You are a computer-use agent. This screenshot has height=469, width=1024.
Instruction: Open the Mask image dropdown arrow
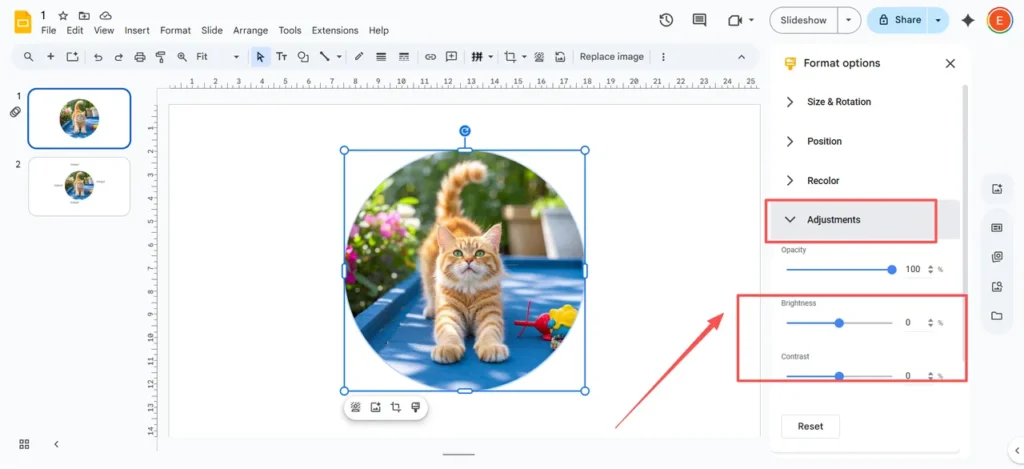click(524, 57)
